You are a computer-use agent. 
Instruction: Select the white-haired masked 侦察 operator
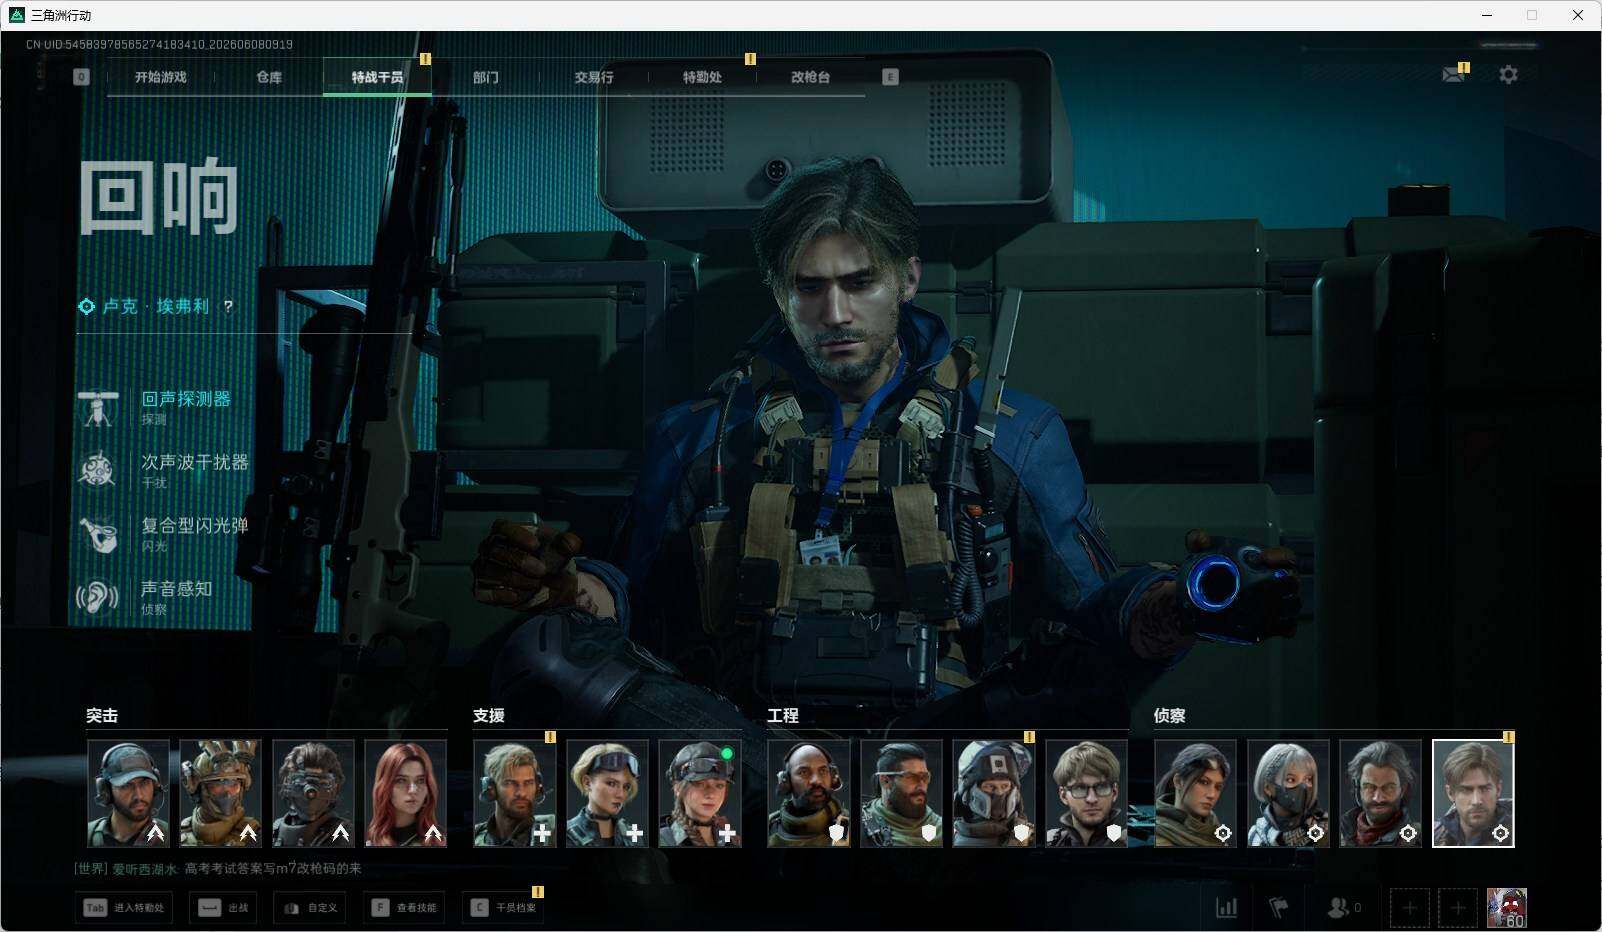pos(1288,793)
